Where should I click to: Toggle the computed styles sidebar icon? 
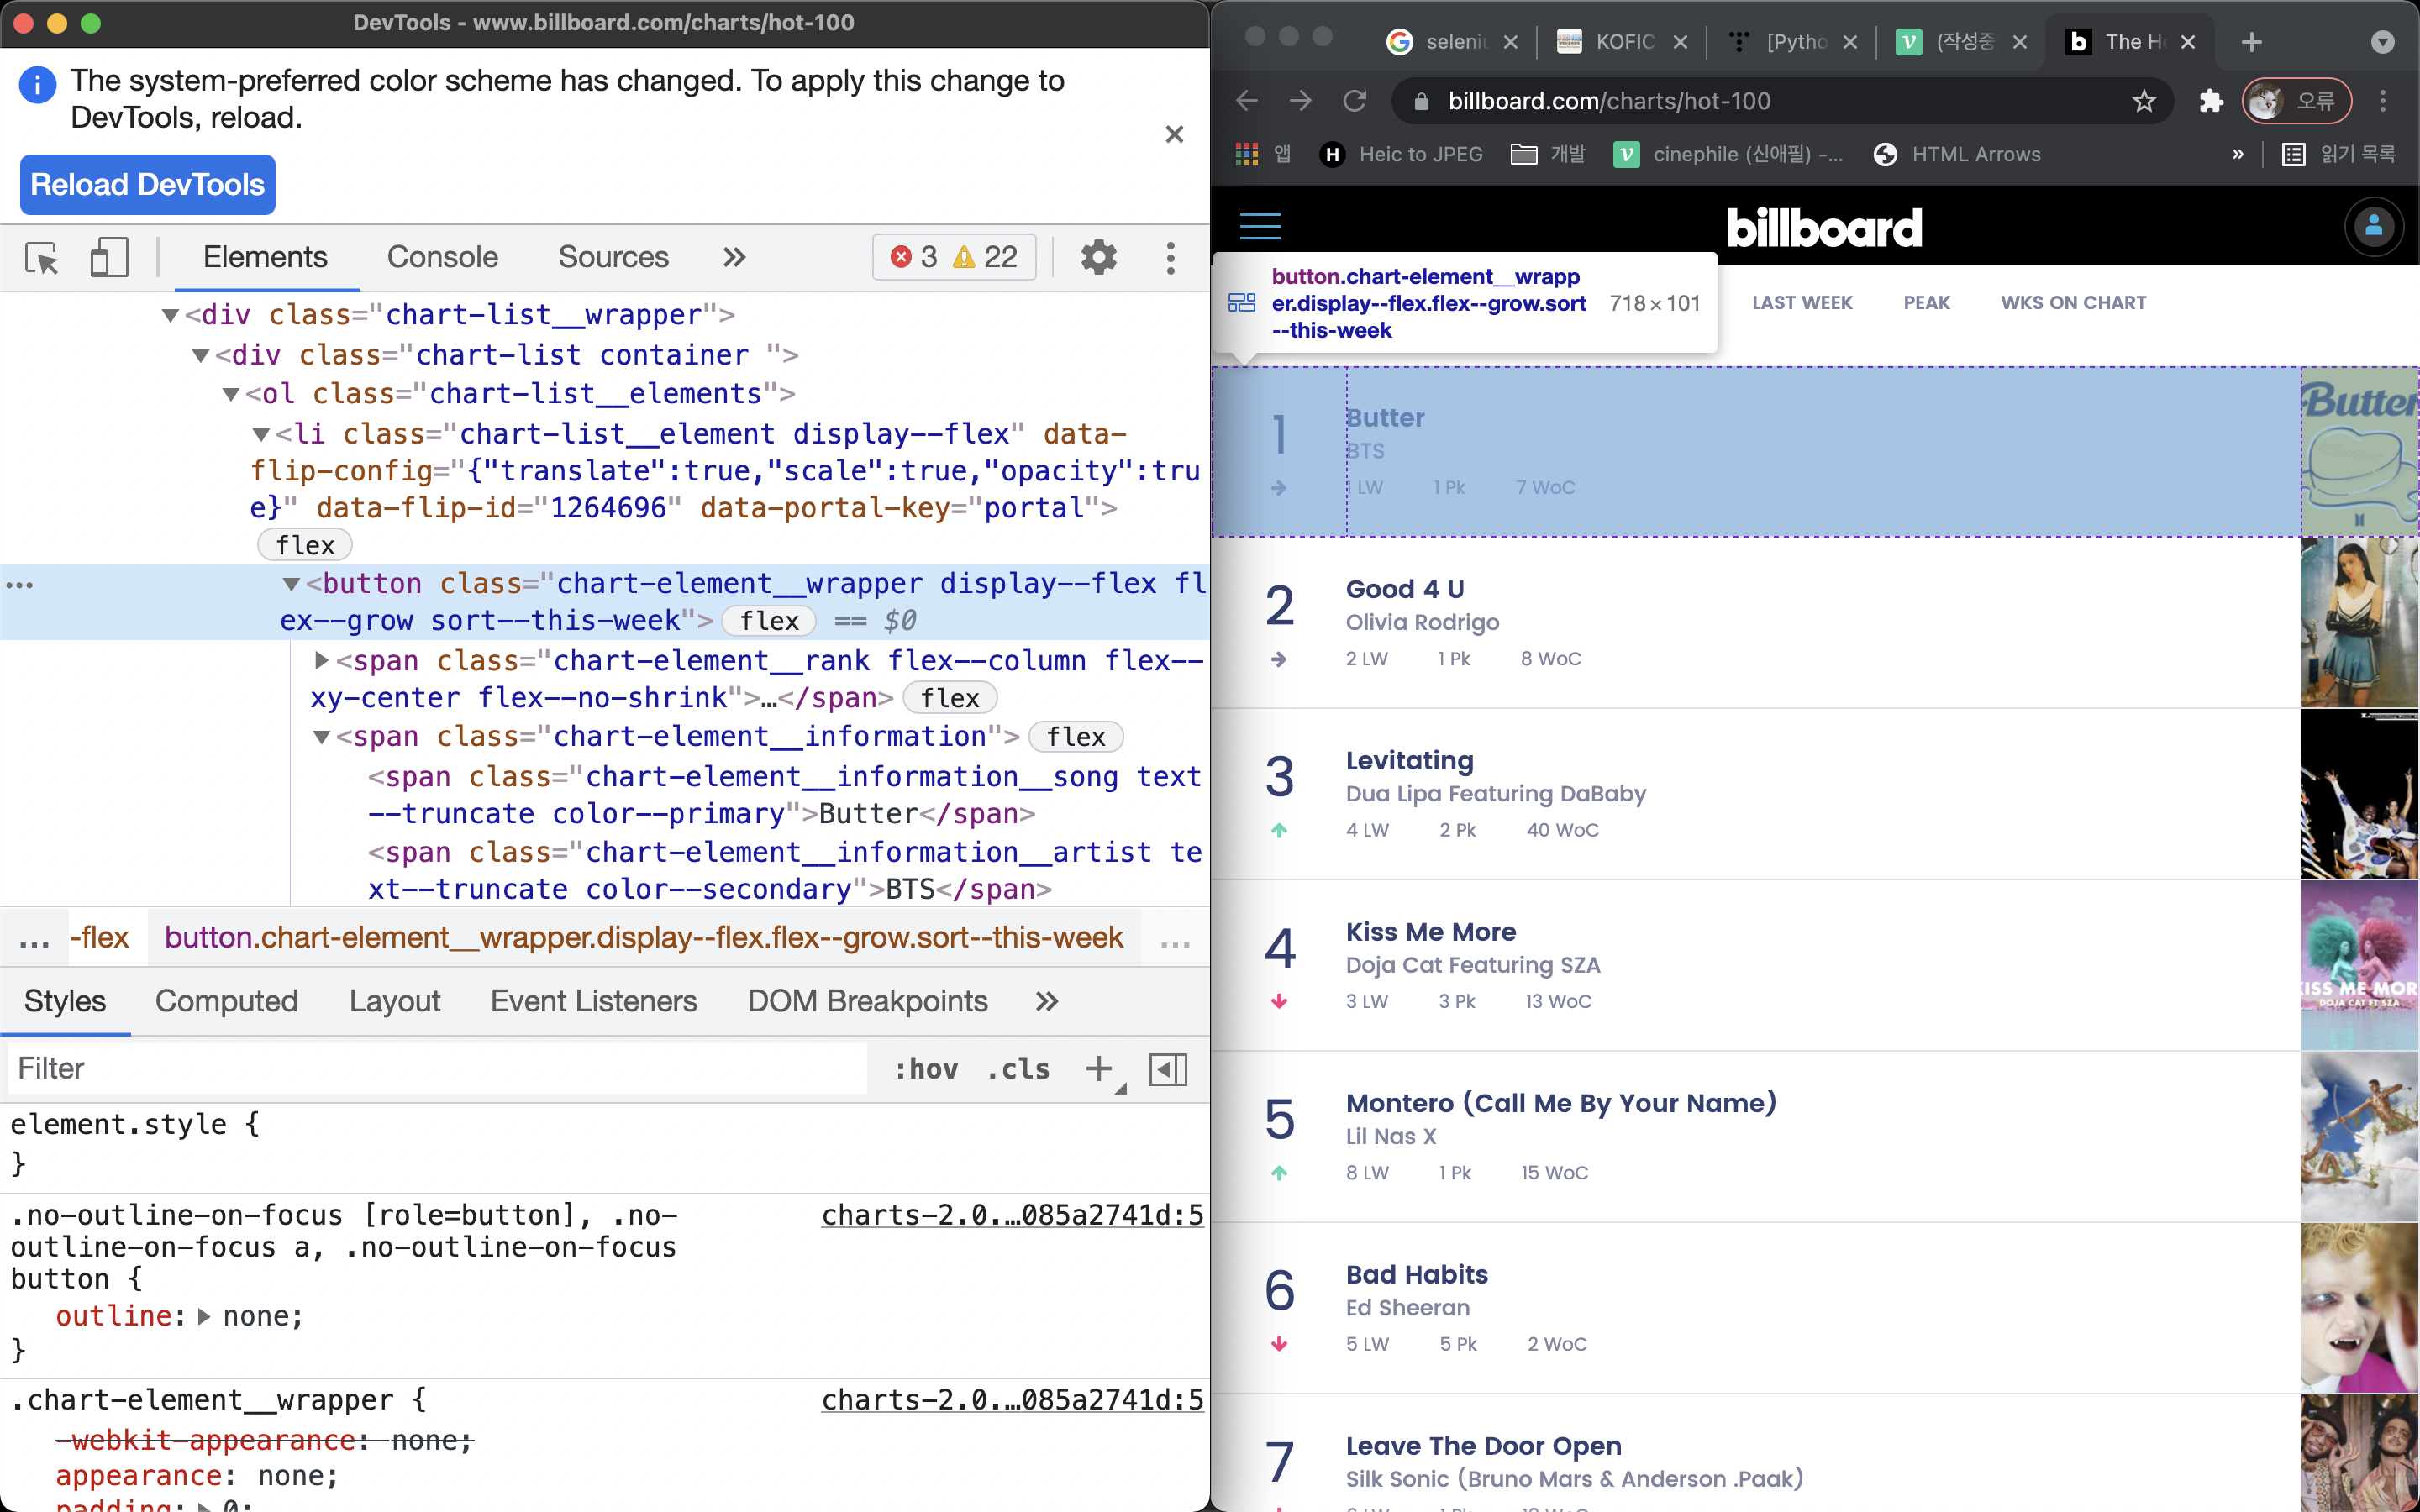click(1168, 1069)
